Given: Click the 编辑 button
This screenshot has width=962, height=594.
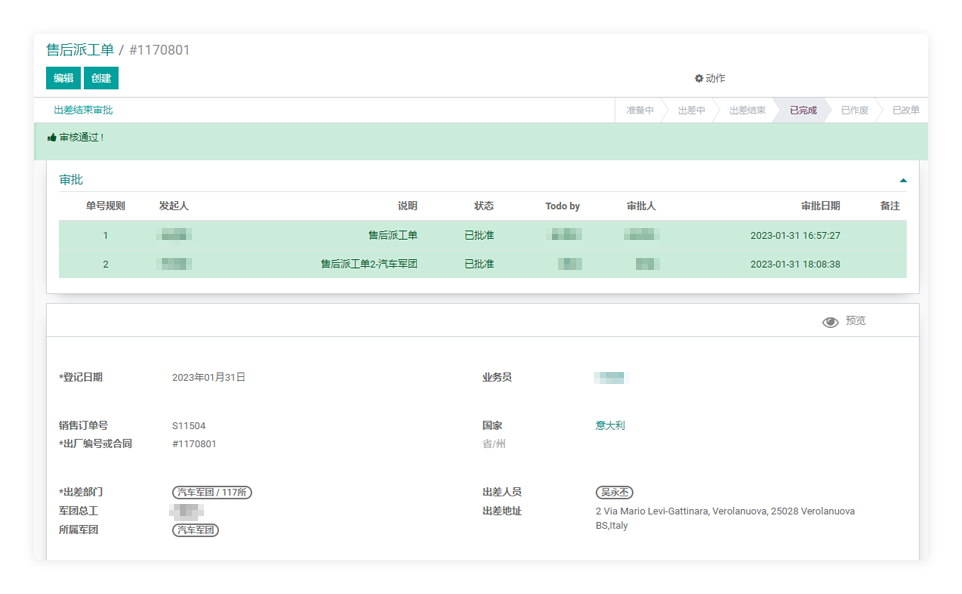Looking at the screenshot, I should (x=63, y=78).
